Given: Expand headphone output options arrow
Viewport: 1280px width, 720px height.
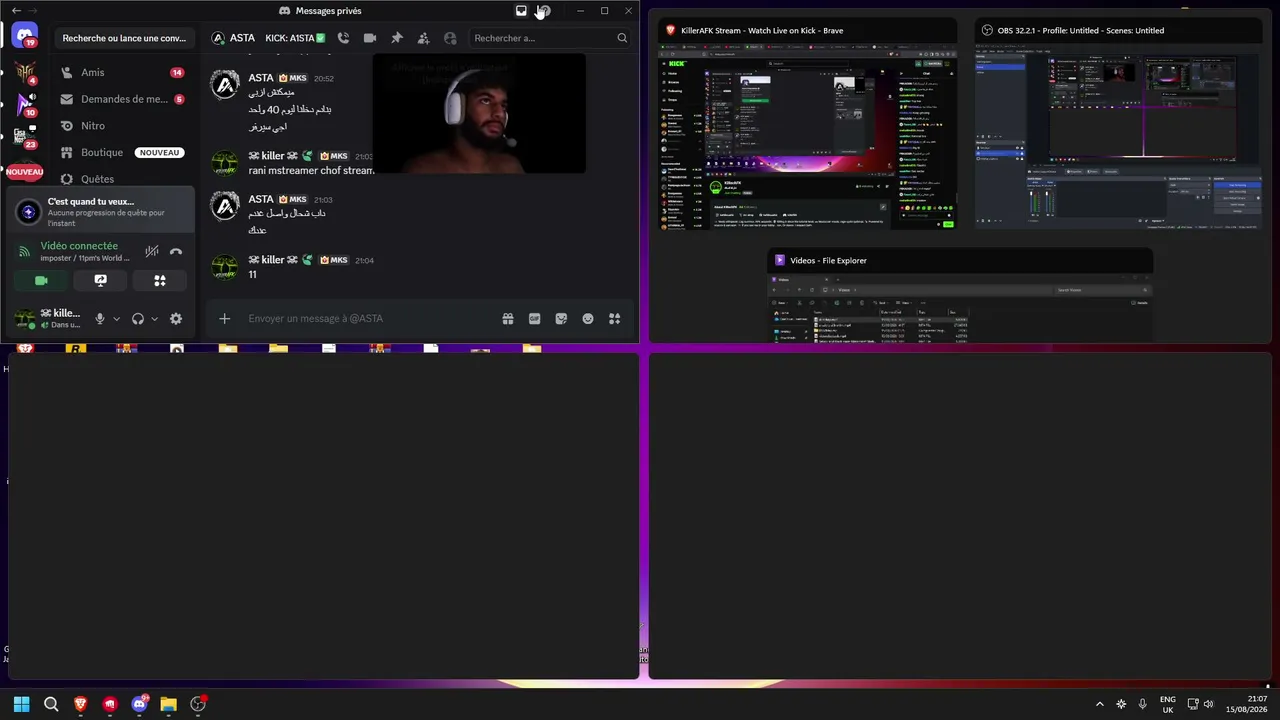Looking at the screenshot, I should pos(154,319).
